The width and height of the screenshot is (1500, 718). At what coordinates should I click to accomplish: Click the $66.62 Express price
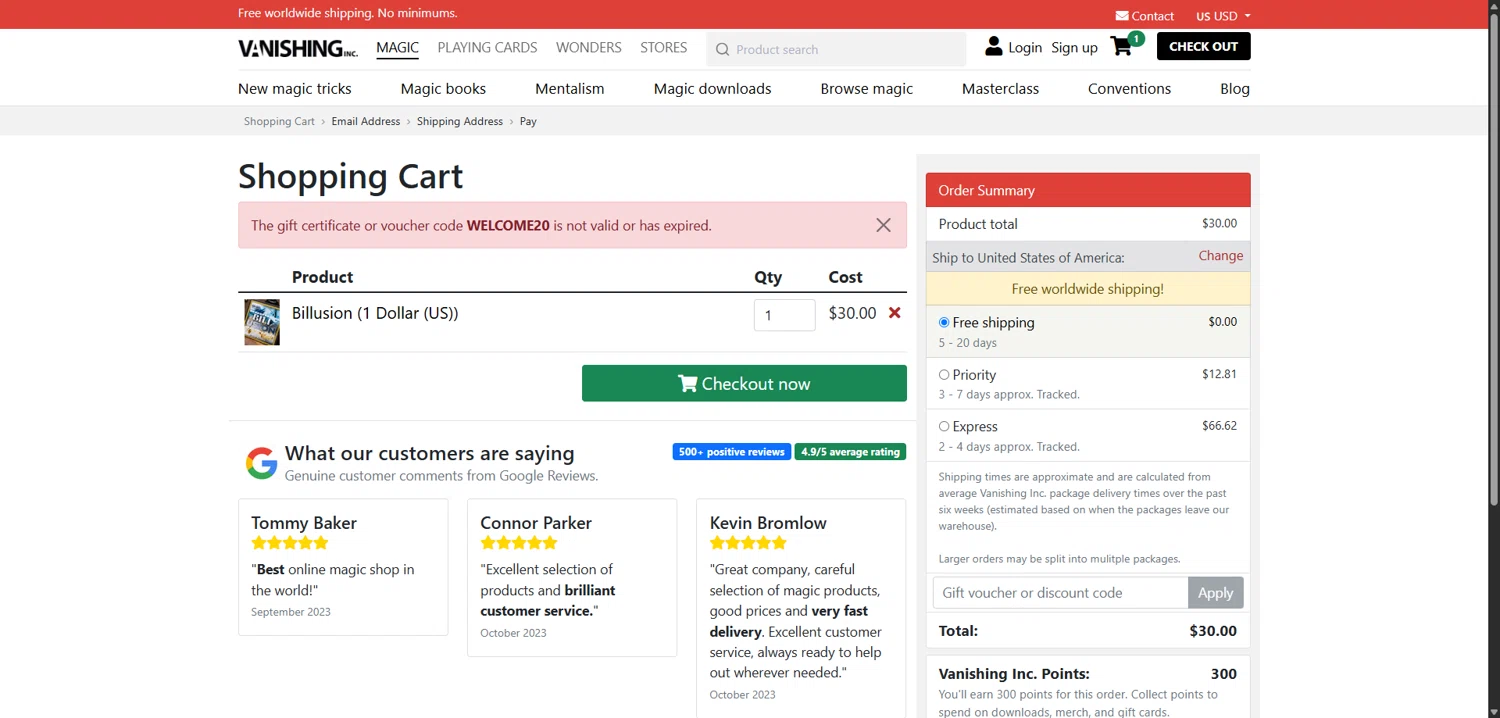point(1219,426)
